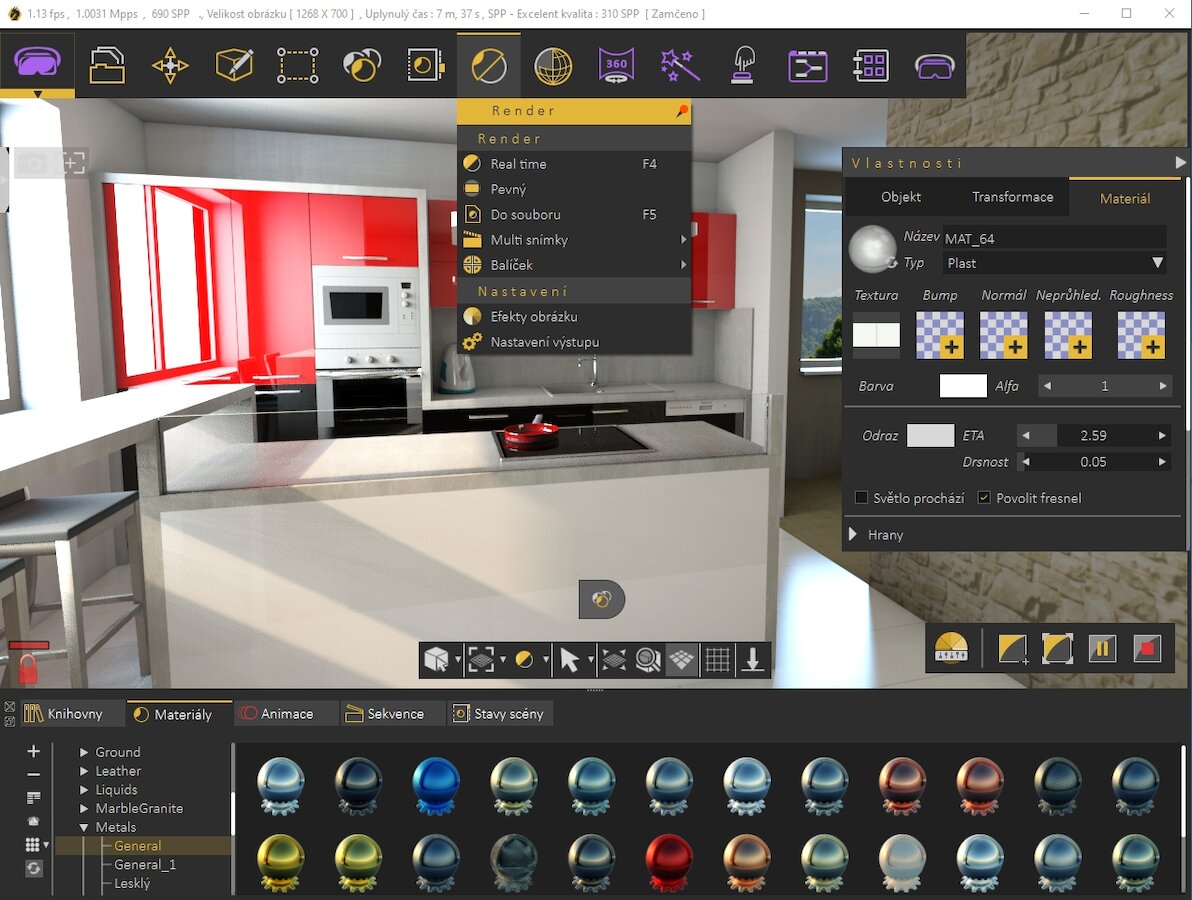Pause rendering with the pause button

[x=1102, y=649]
